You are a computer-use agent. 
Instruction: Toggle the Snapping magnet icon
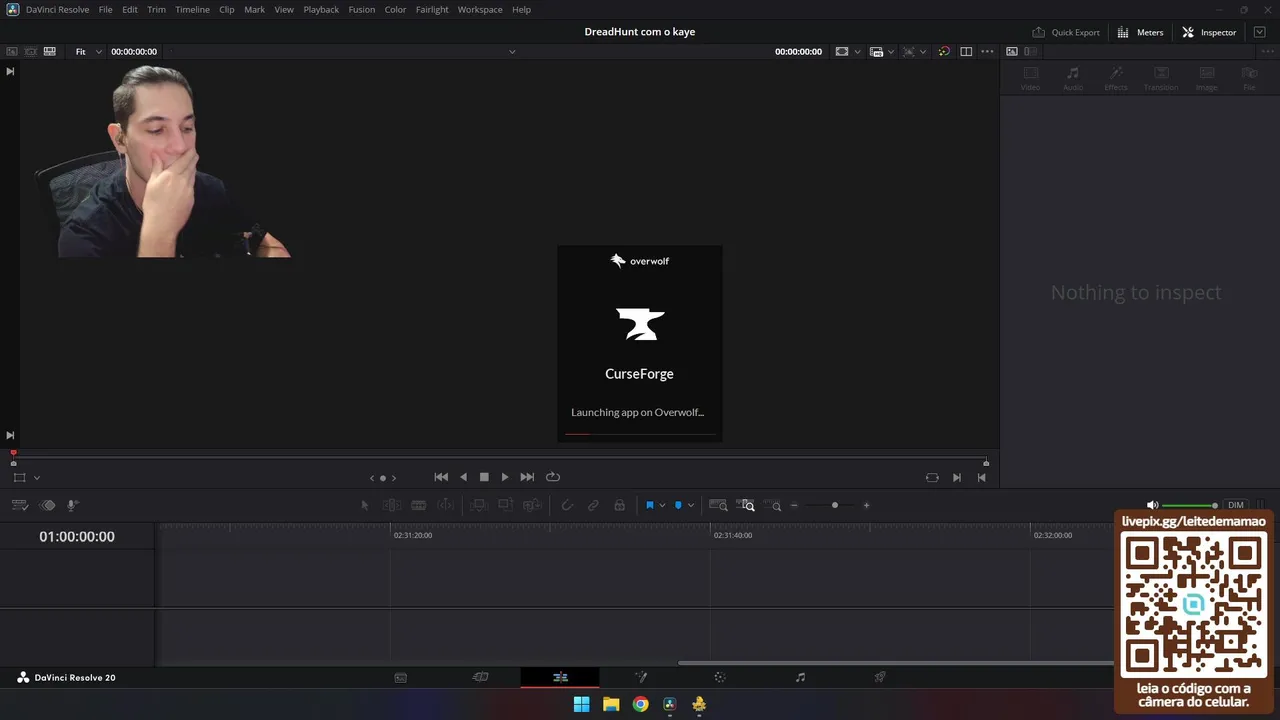[567, 505]
